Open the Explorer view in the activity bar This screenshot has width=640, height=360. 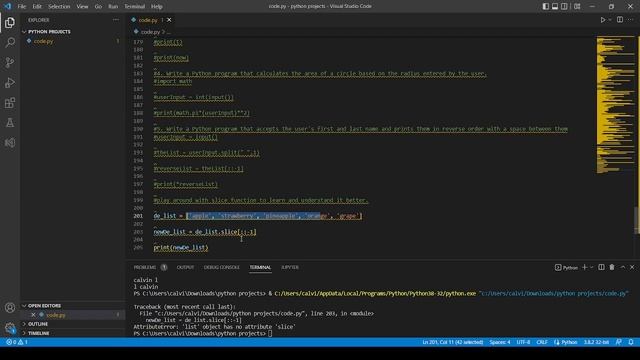10,22
